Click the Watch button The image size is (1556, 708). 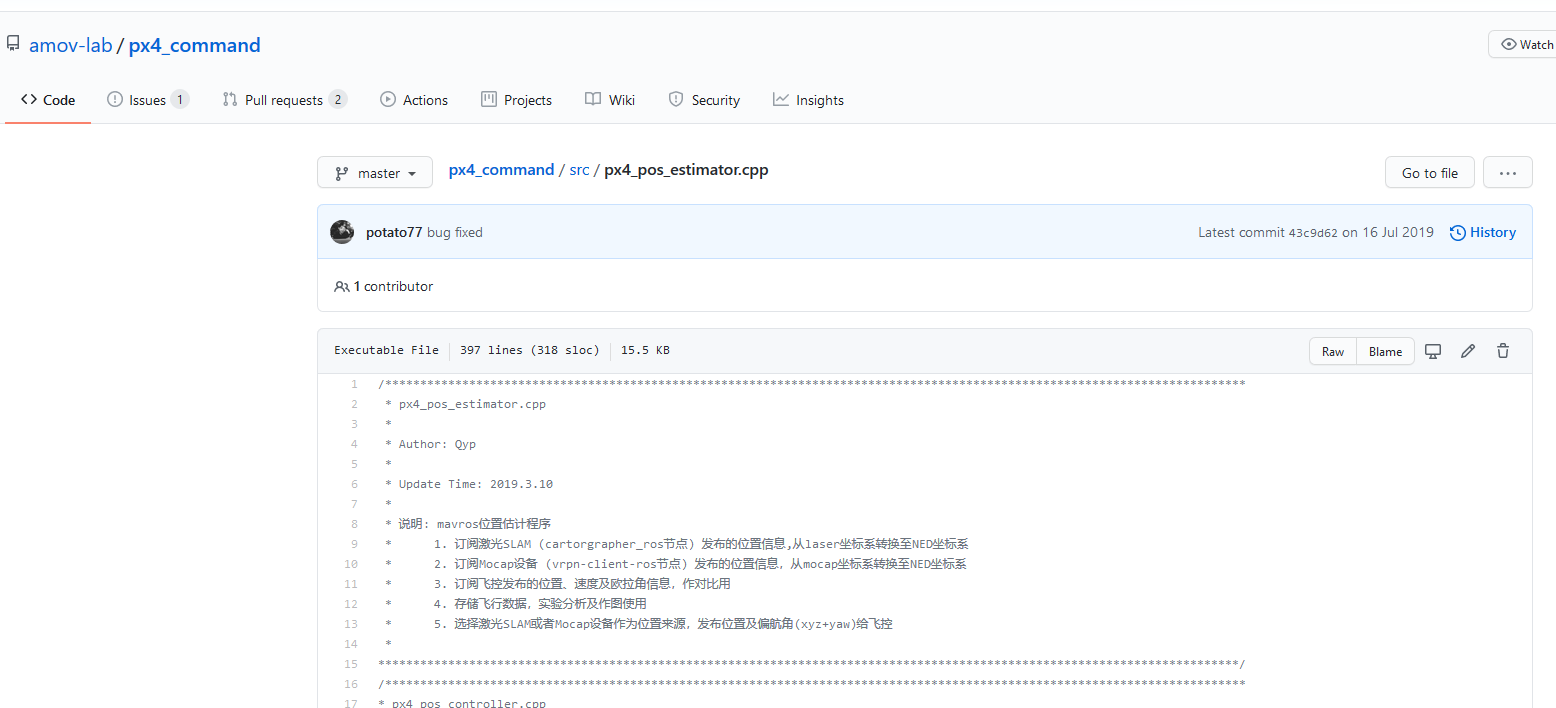tap(1524, 44)
